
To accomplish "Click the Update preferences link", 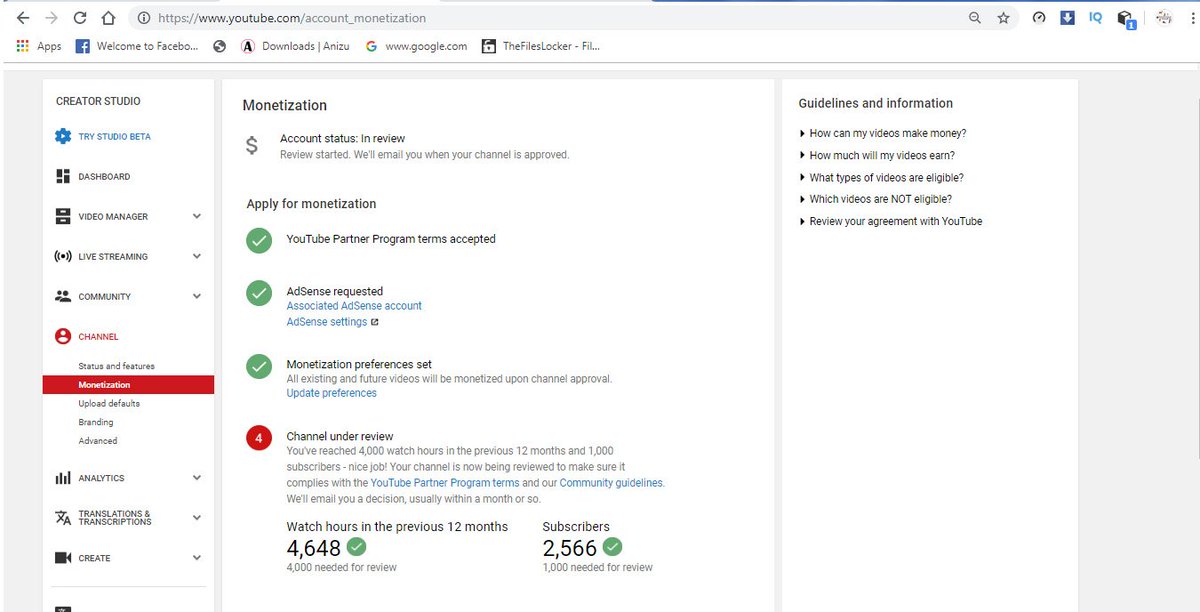I will point(331,393).
